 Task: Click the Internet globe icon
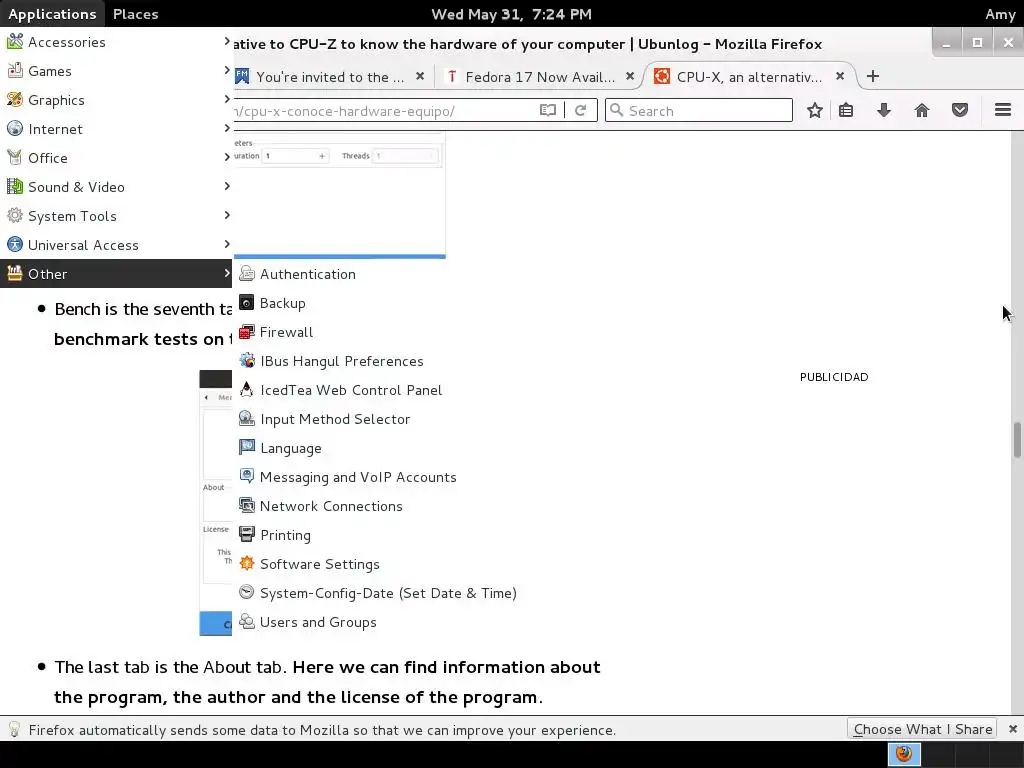(x=15, y=129)
